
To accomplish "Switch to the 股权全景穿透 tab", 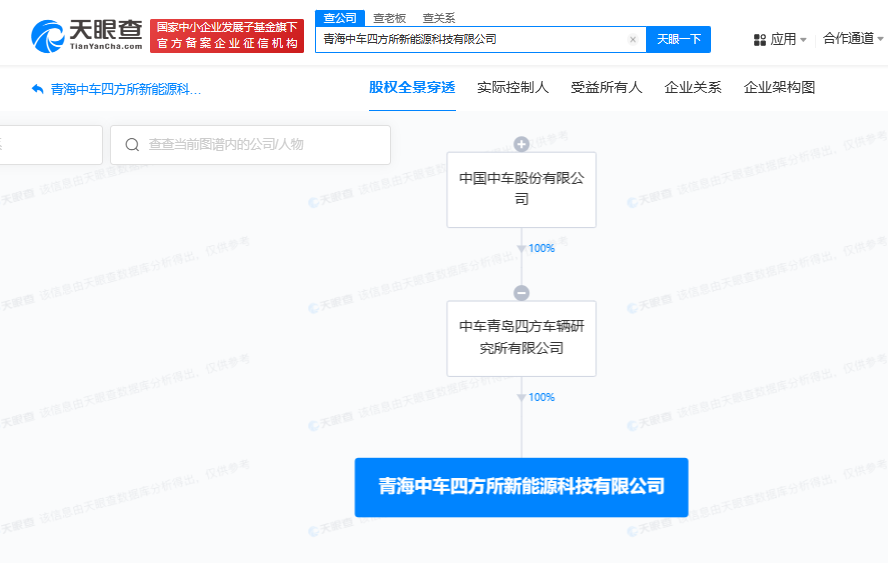I will [412, 87].
